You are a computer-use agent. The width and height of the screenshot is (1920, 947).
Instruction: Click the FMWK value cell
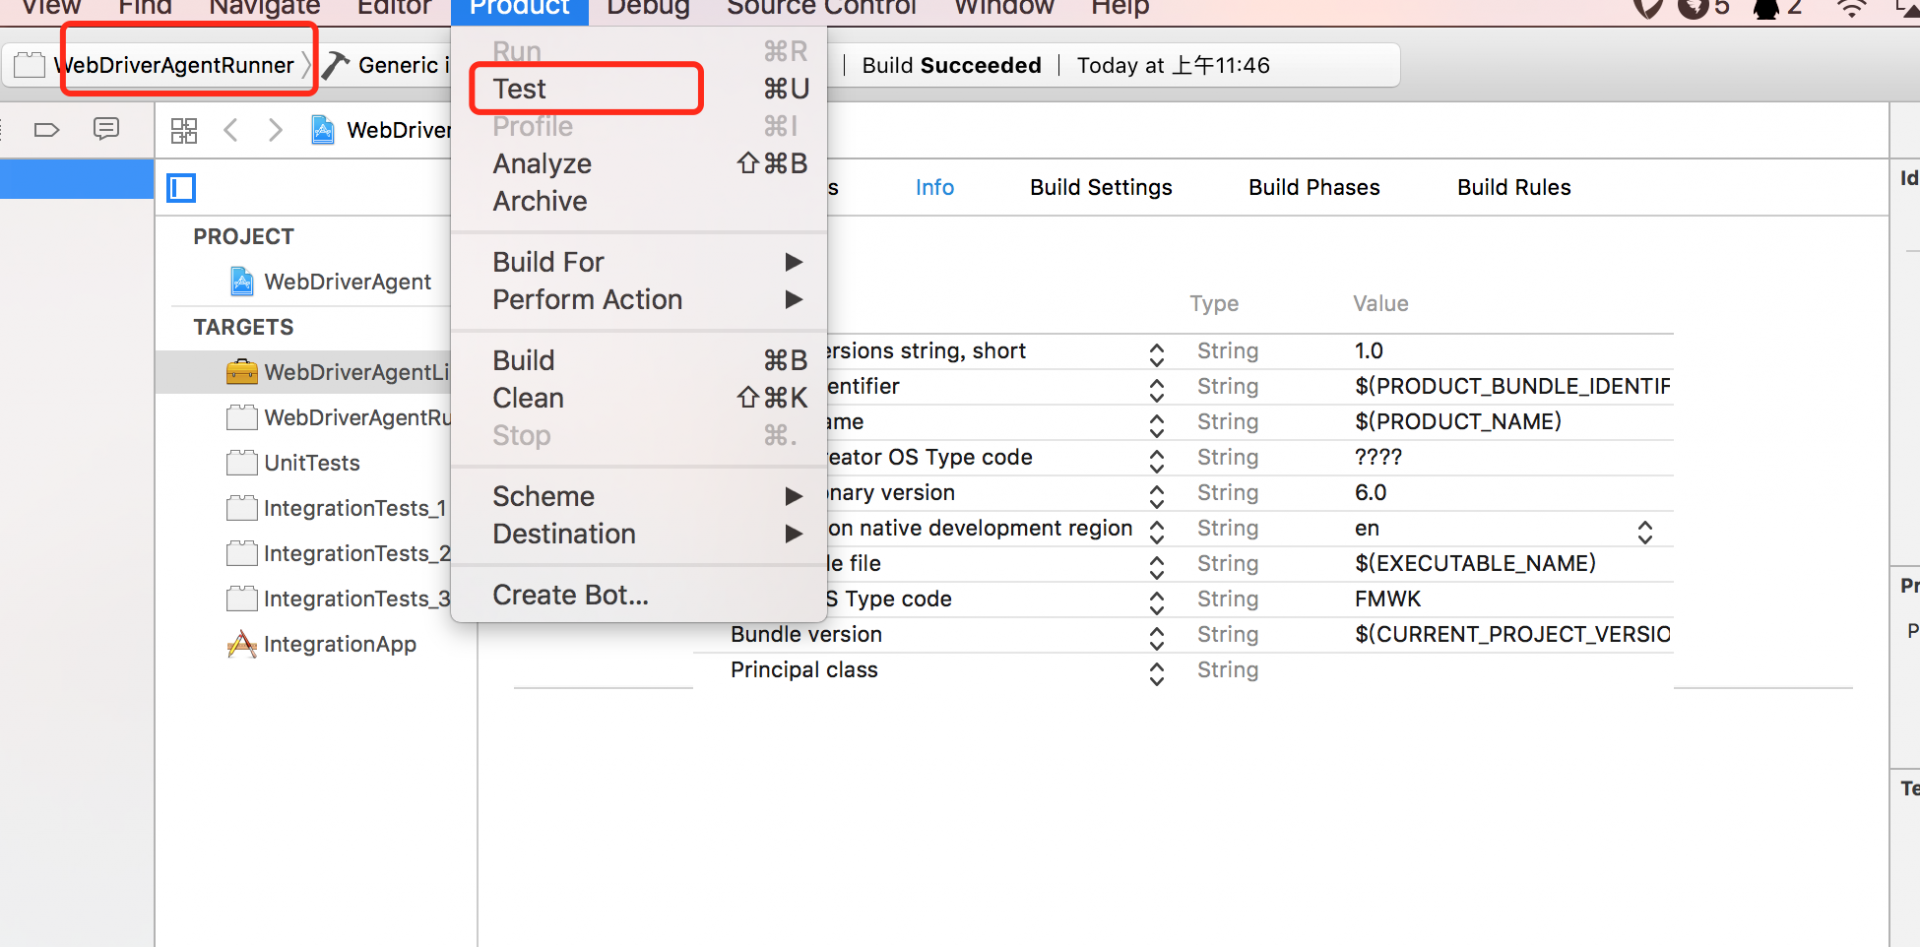1388,599
